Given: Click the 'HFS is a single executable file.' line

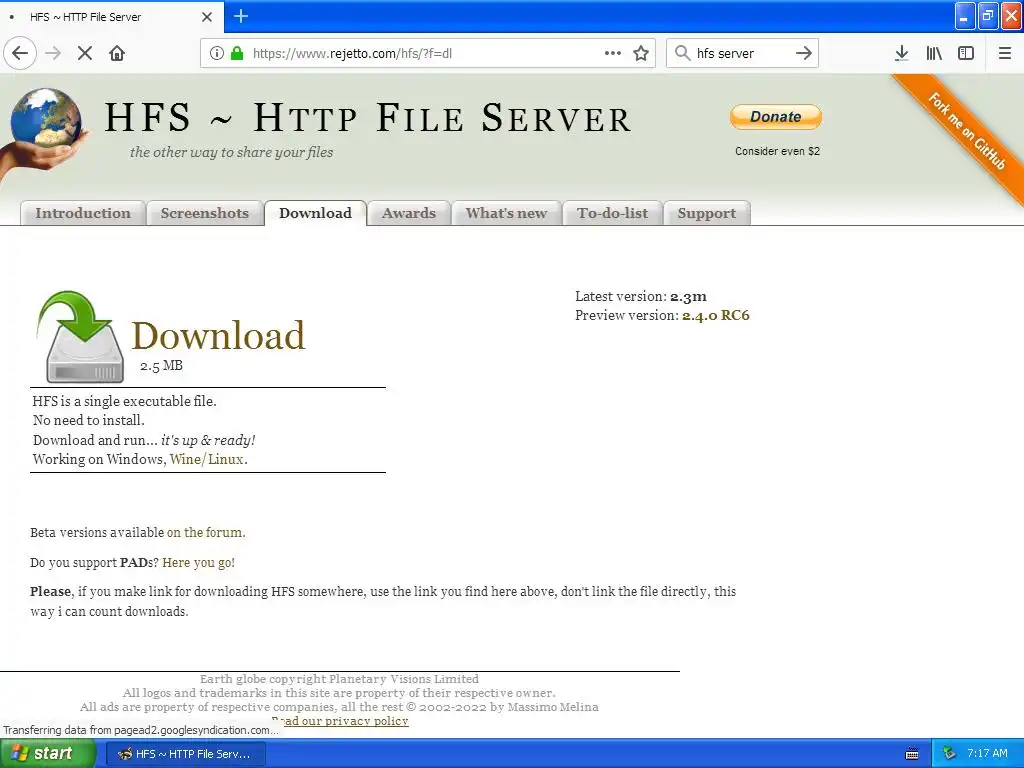Looking at the screenshot, I should (x=125, y=401).
